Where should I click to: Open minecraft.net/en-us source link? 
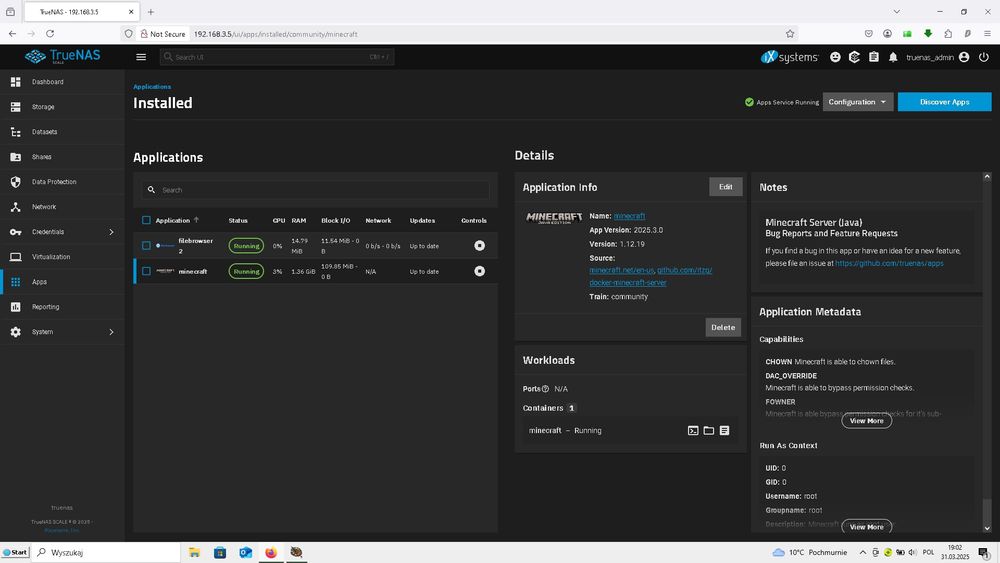coord(621,270)
